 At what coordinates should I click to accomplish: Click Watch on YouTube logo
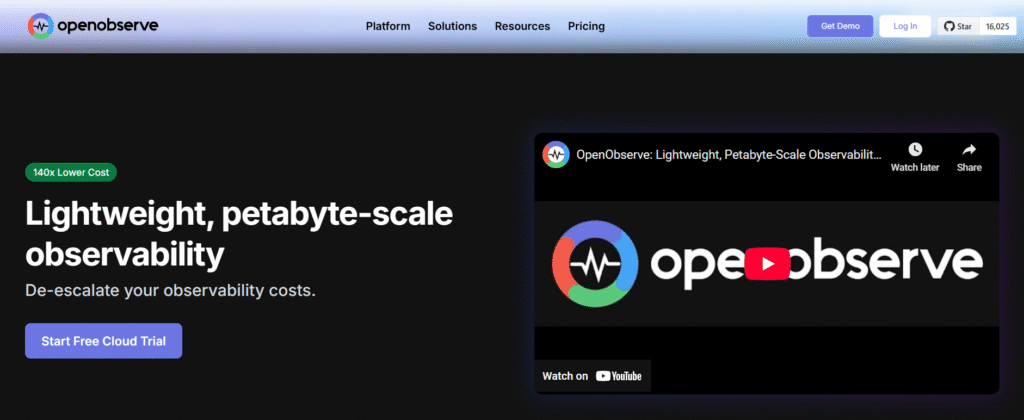tap(617, 376)
